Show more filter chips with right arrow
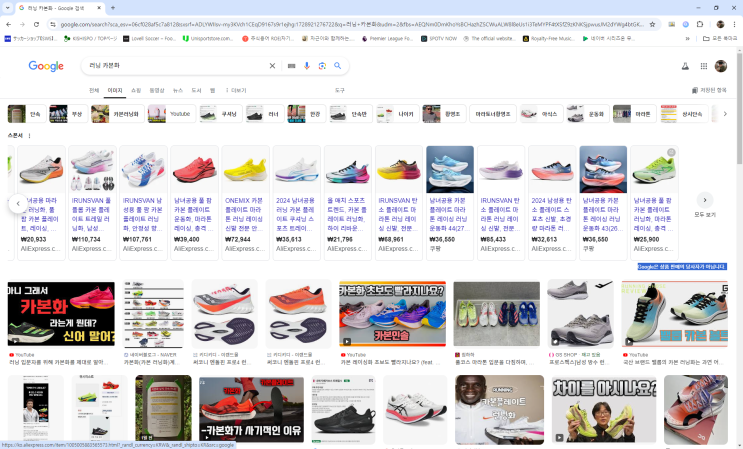This screenshot has height=449, width=743. [725, 114]
